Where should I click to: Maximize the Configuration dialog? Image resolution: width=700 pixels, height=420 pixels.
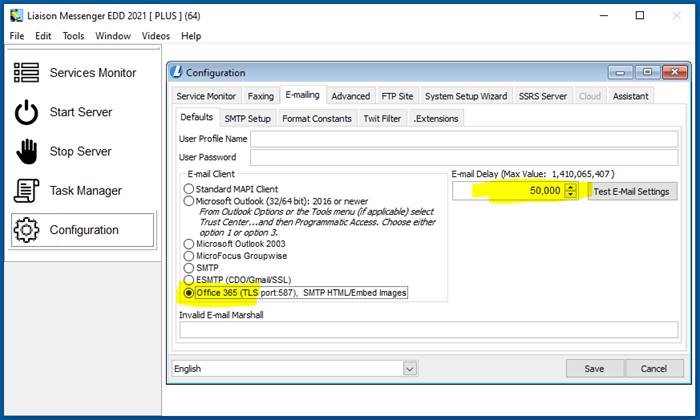[647, 72]
